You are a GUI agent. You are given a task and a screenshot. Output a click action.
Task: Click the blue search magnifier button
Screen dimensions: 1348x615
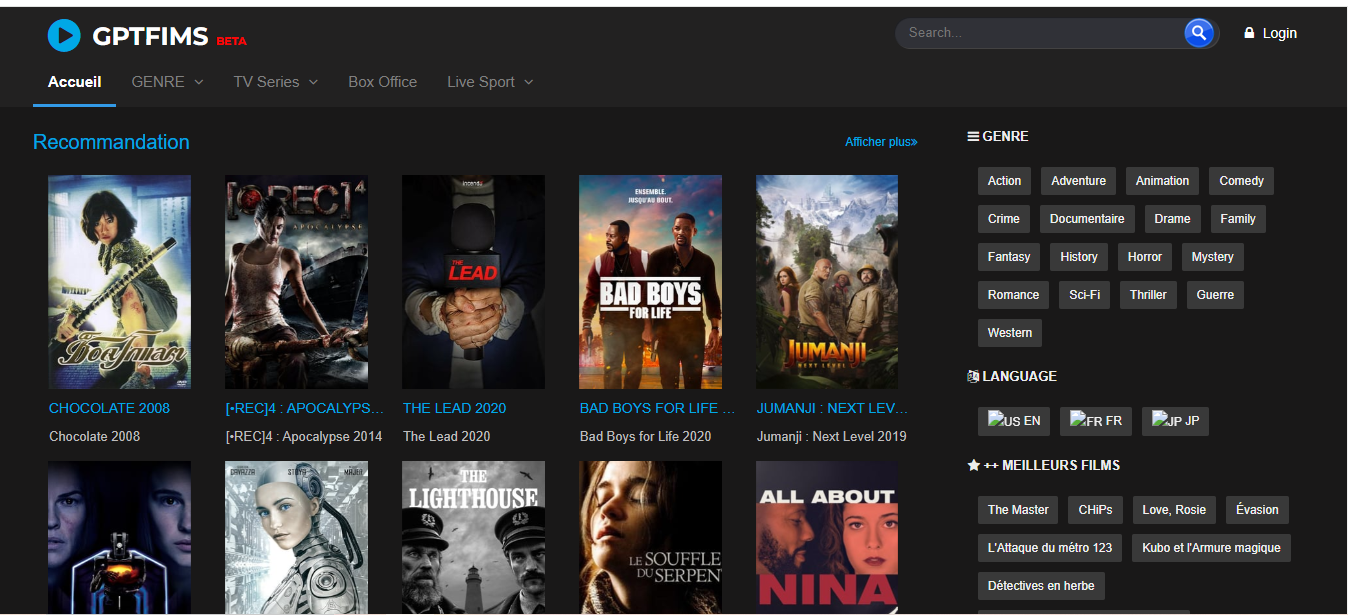click(1199, 33)
